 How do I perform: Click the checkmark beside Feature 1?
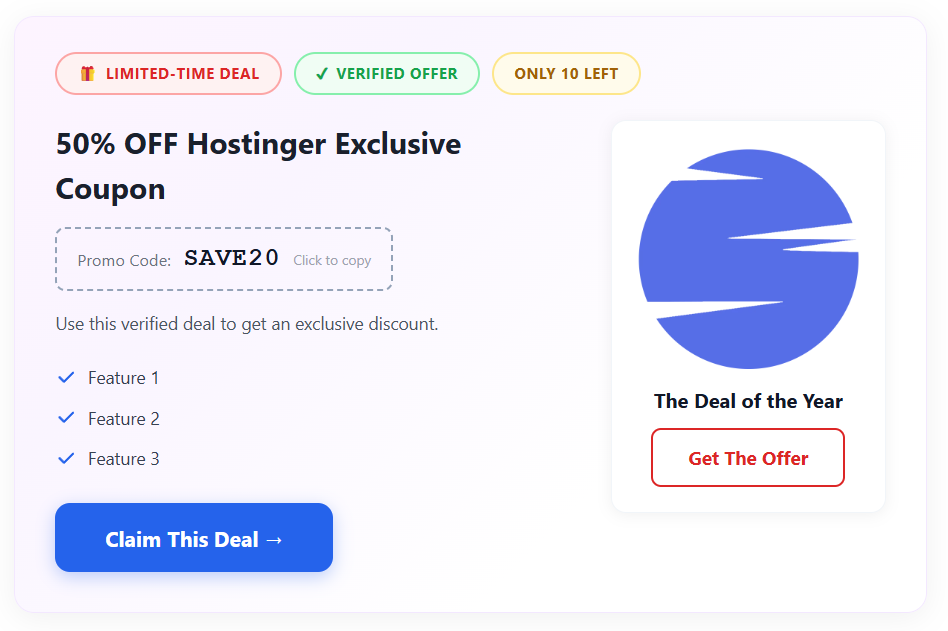pos(65,377)
